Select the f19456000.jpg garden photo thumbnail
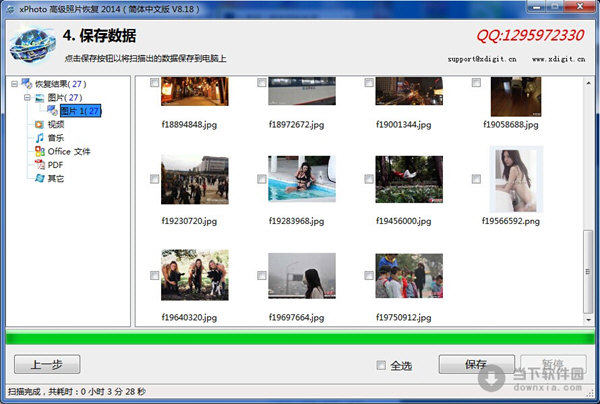 pyautogui.click(x=409, y=179)
